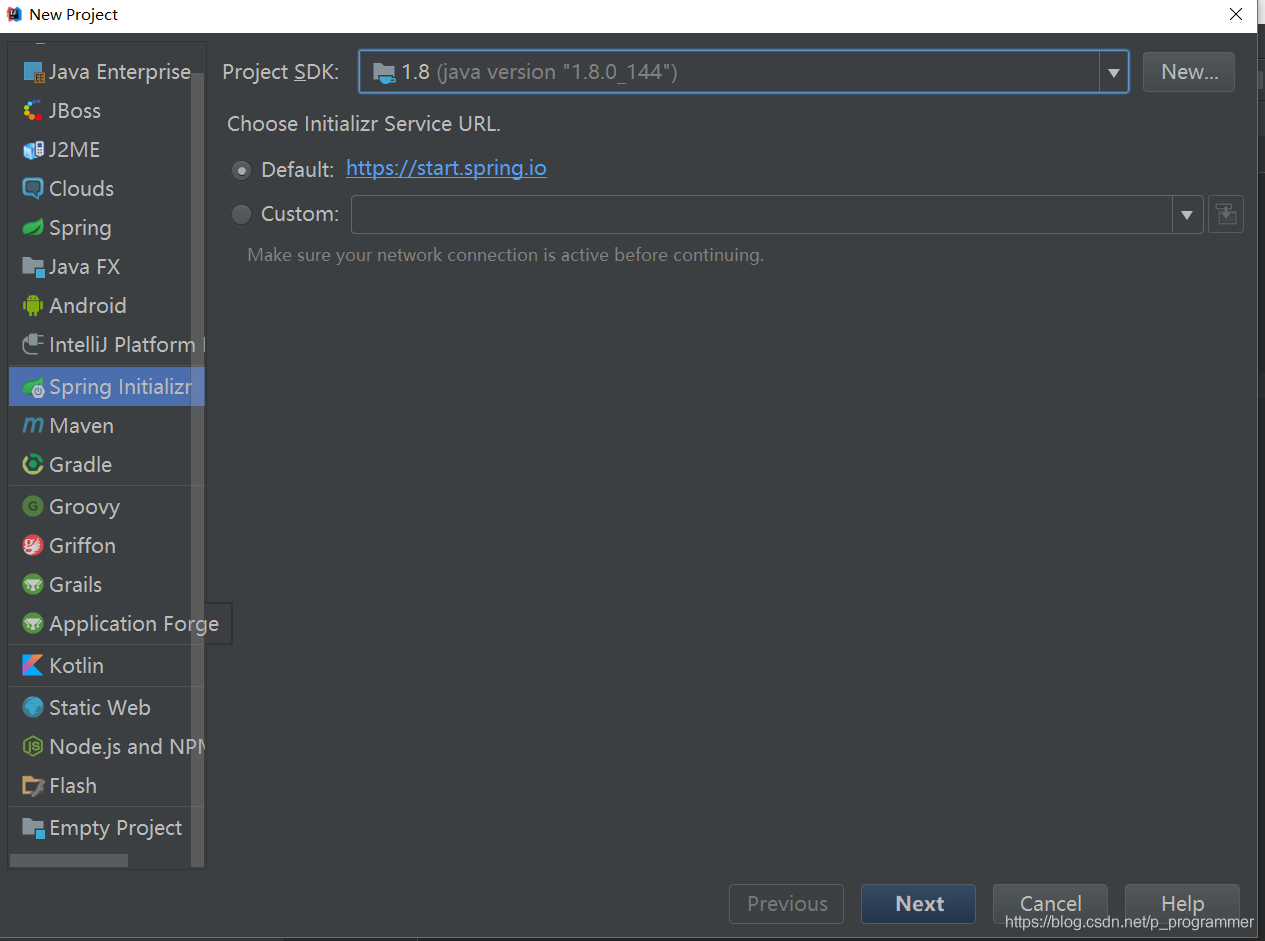
Task: Click the Maven m icon
Action: [33, 426]
